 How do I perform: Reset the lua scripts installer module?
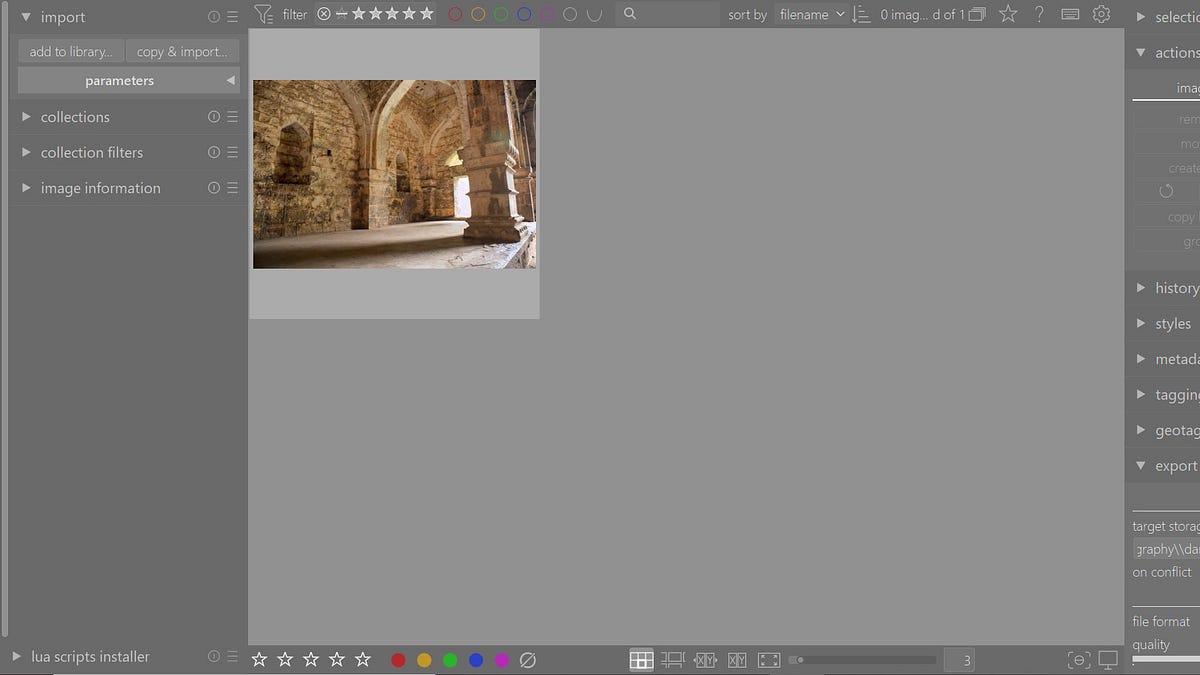214,656
